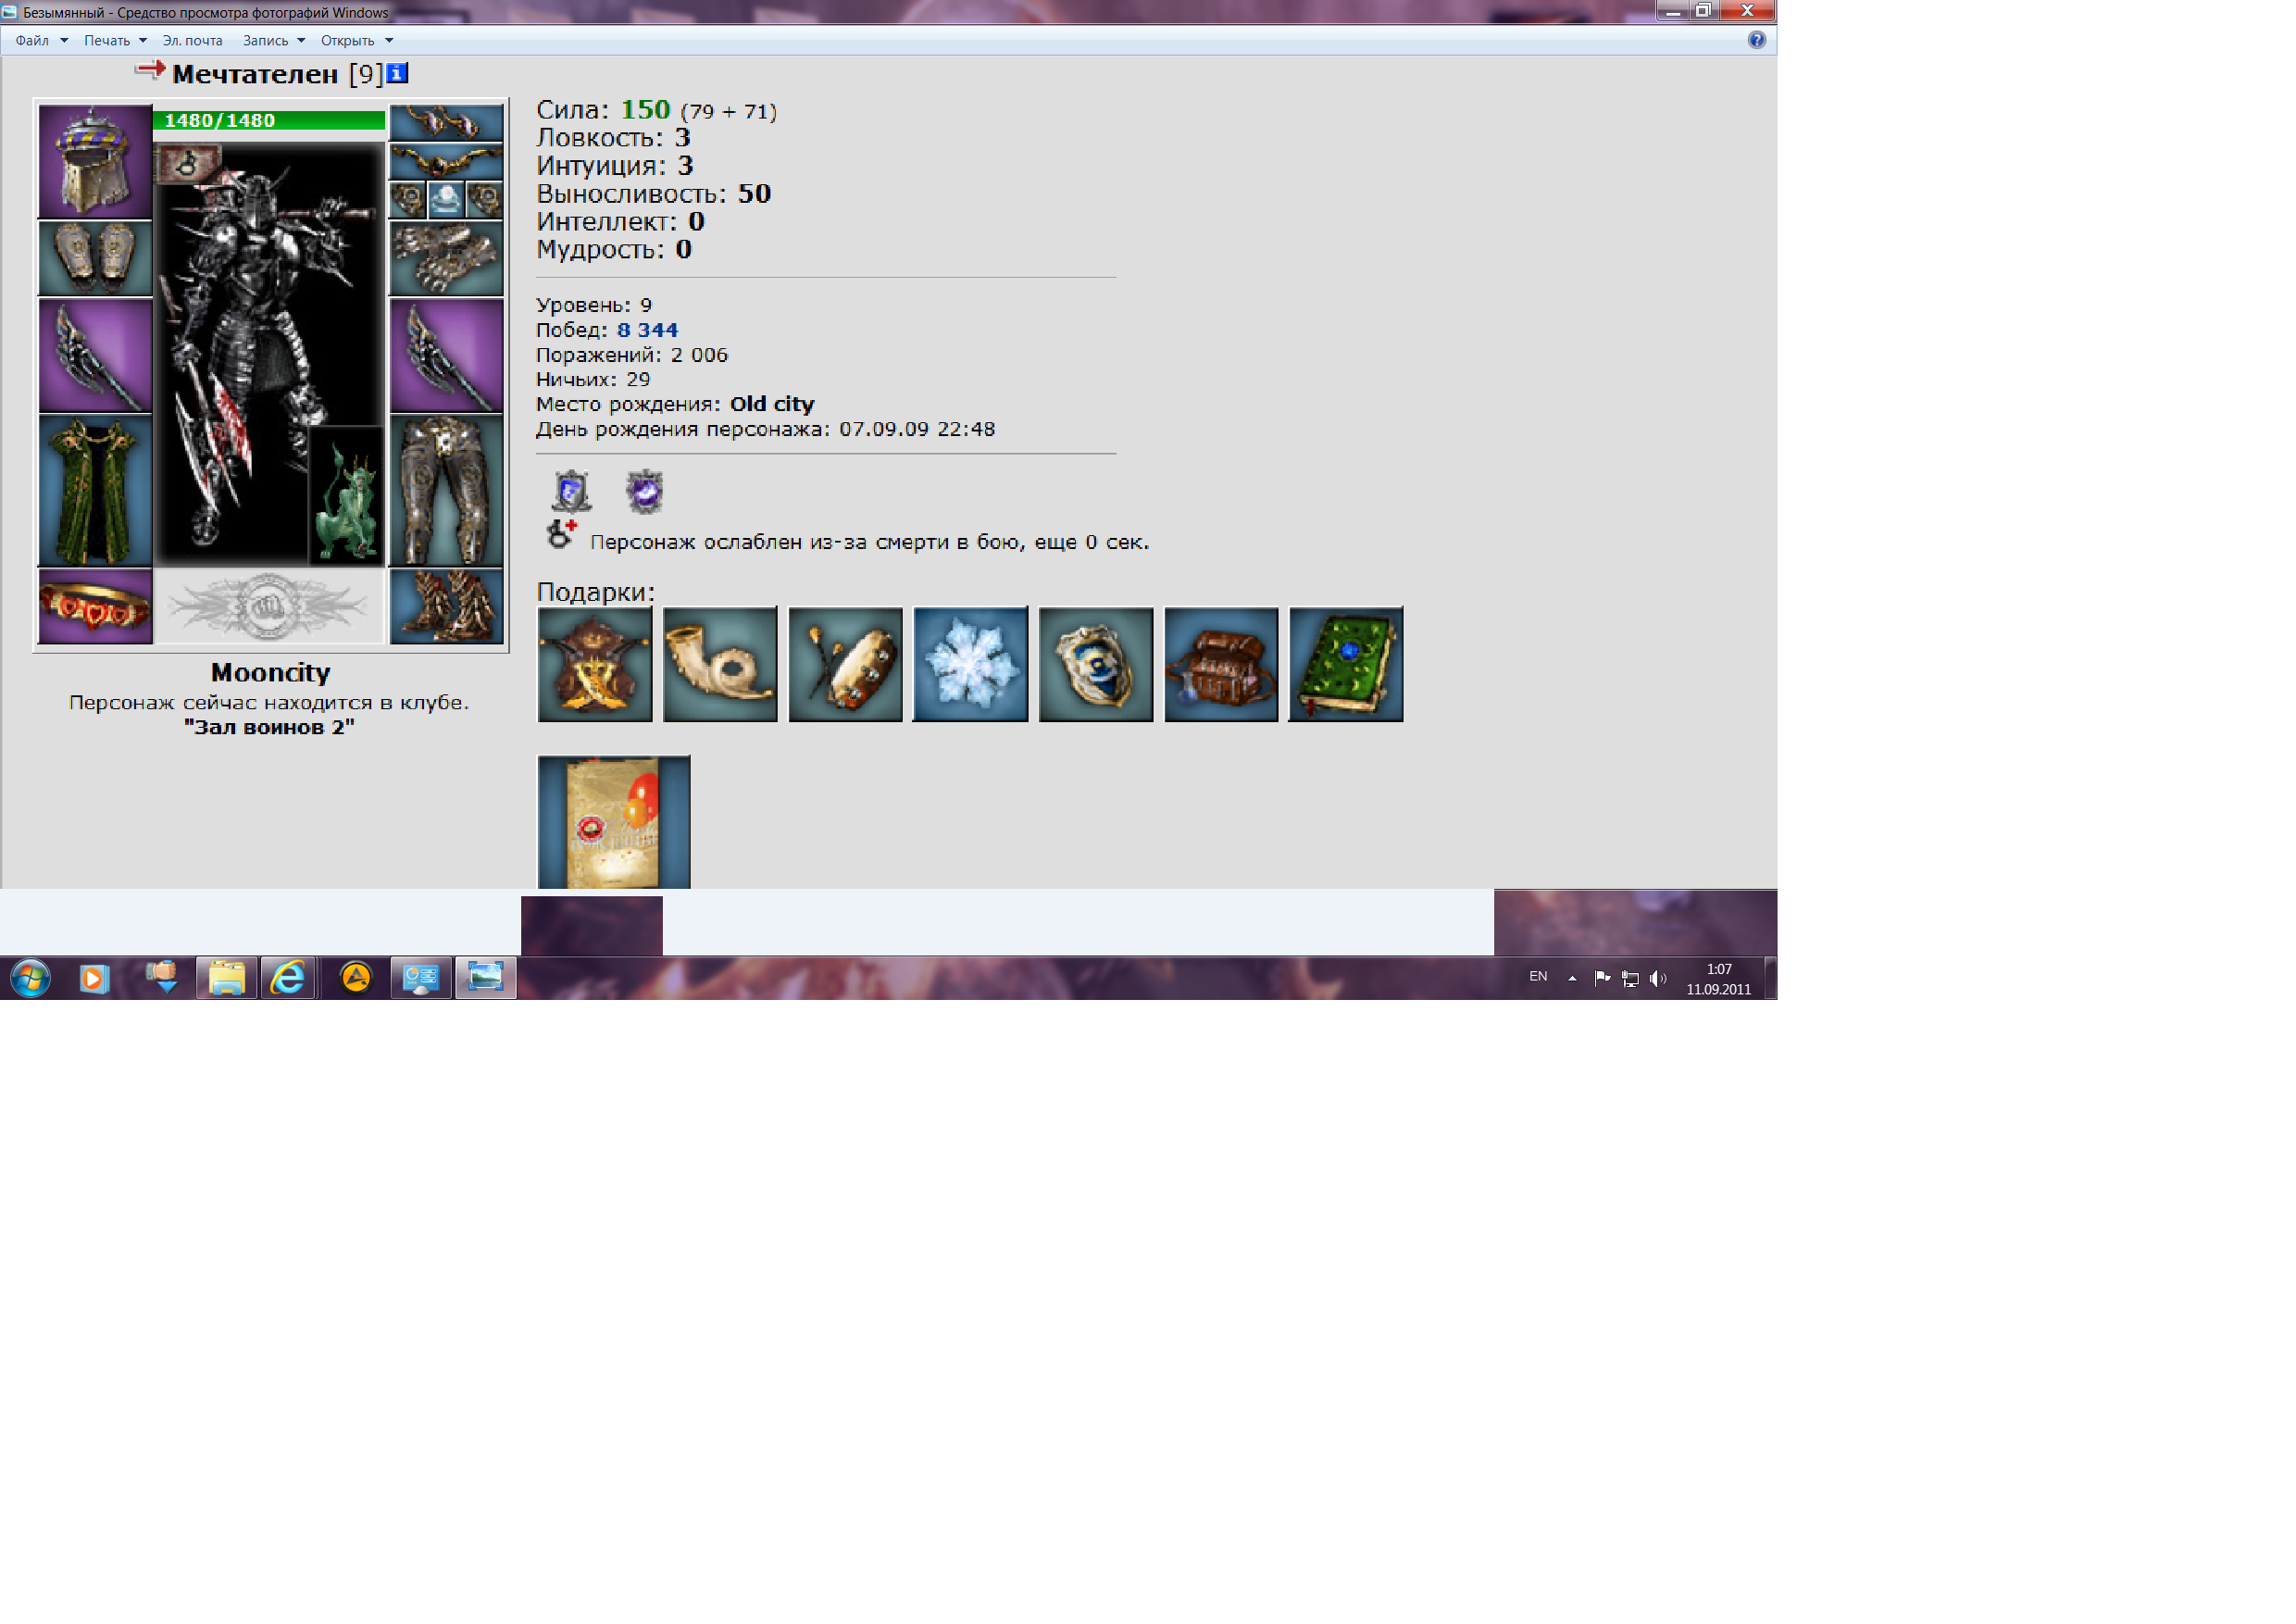Screen dimensions: 2296x1624
Task: Click the green cloak armor slot
Action: [x=95, y=490]
